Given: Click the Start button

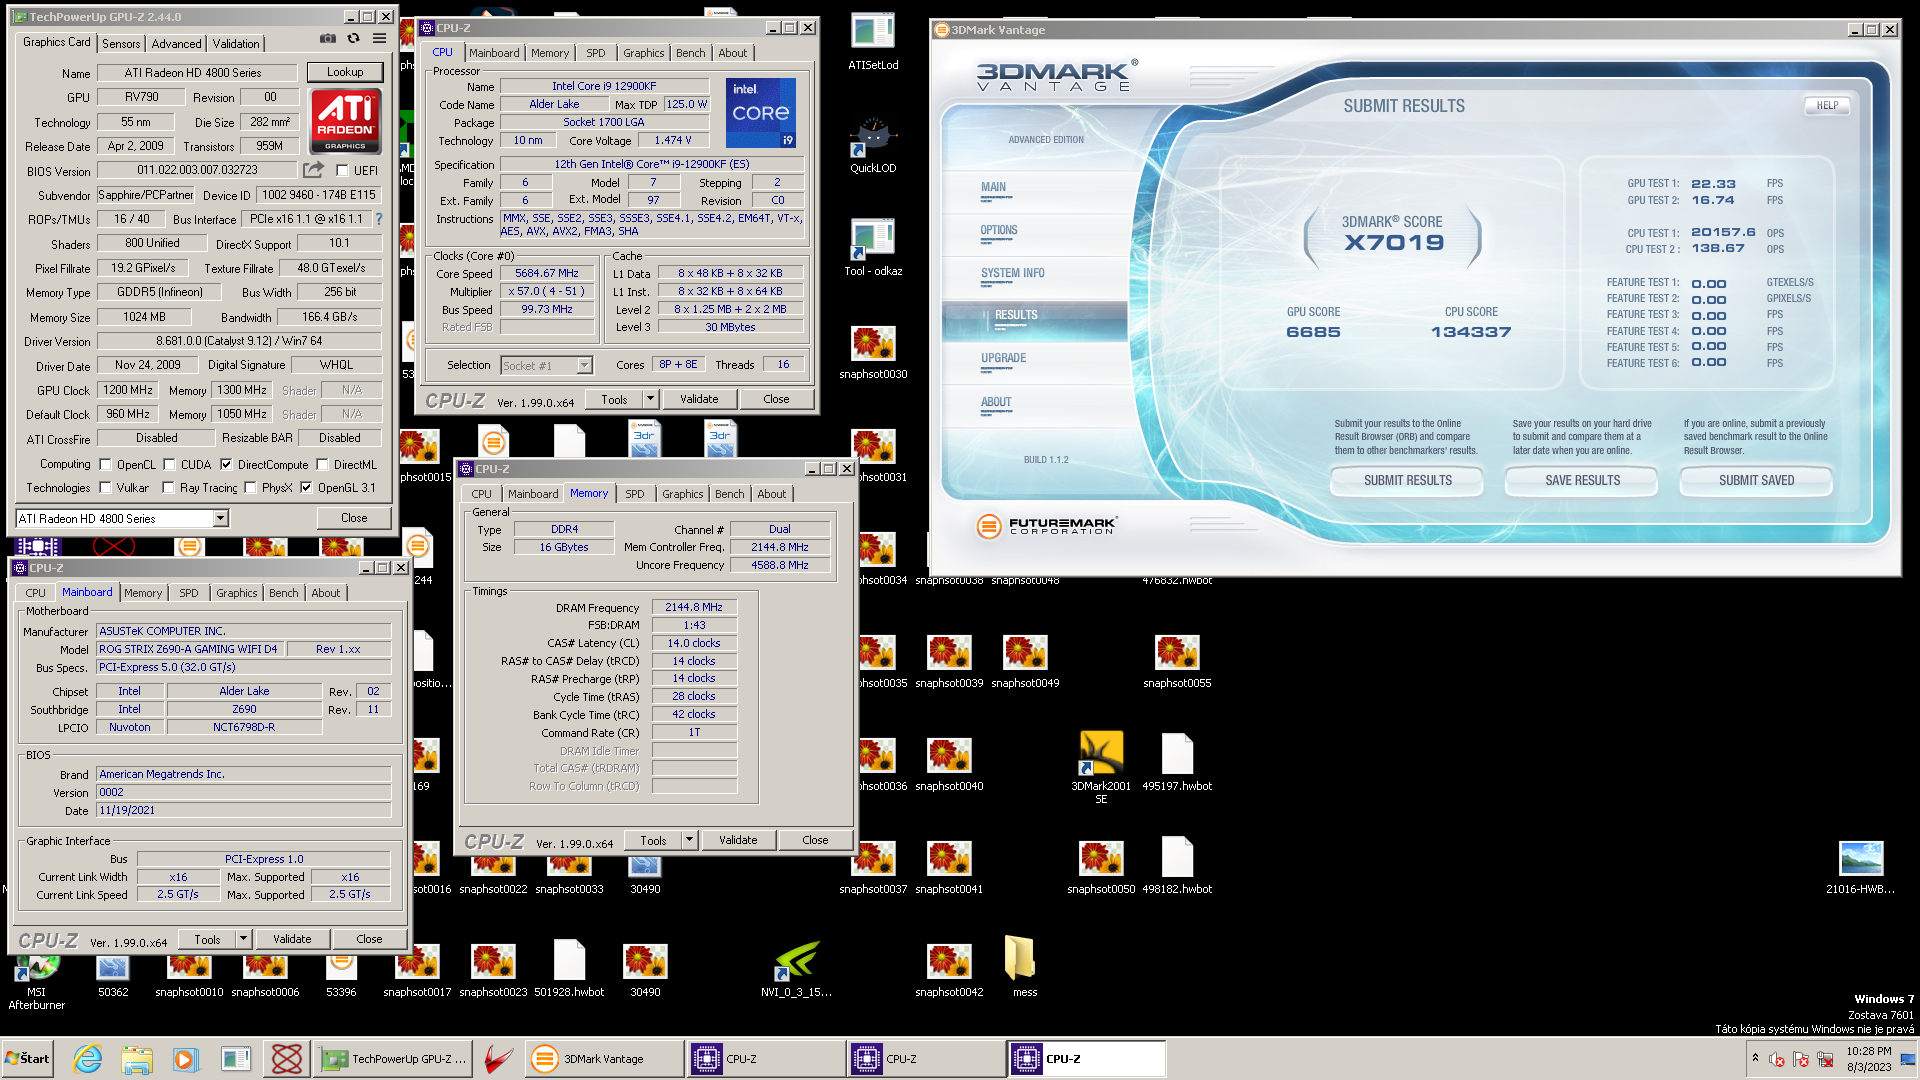Looking at the screenshot, I should [x=28, y=1058].
